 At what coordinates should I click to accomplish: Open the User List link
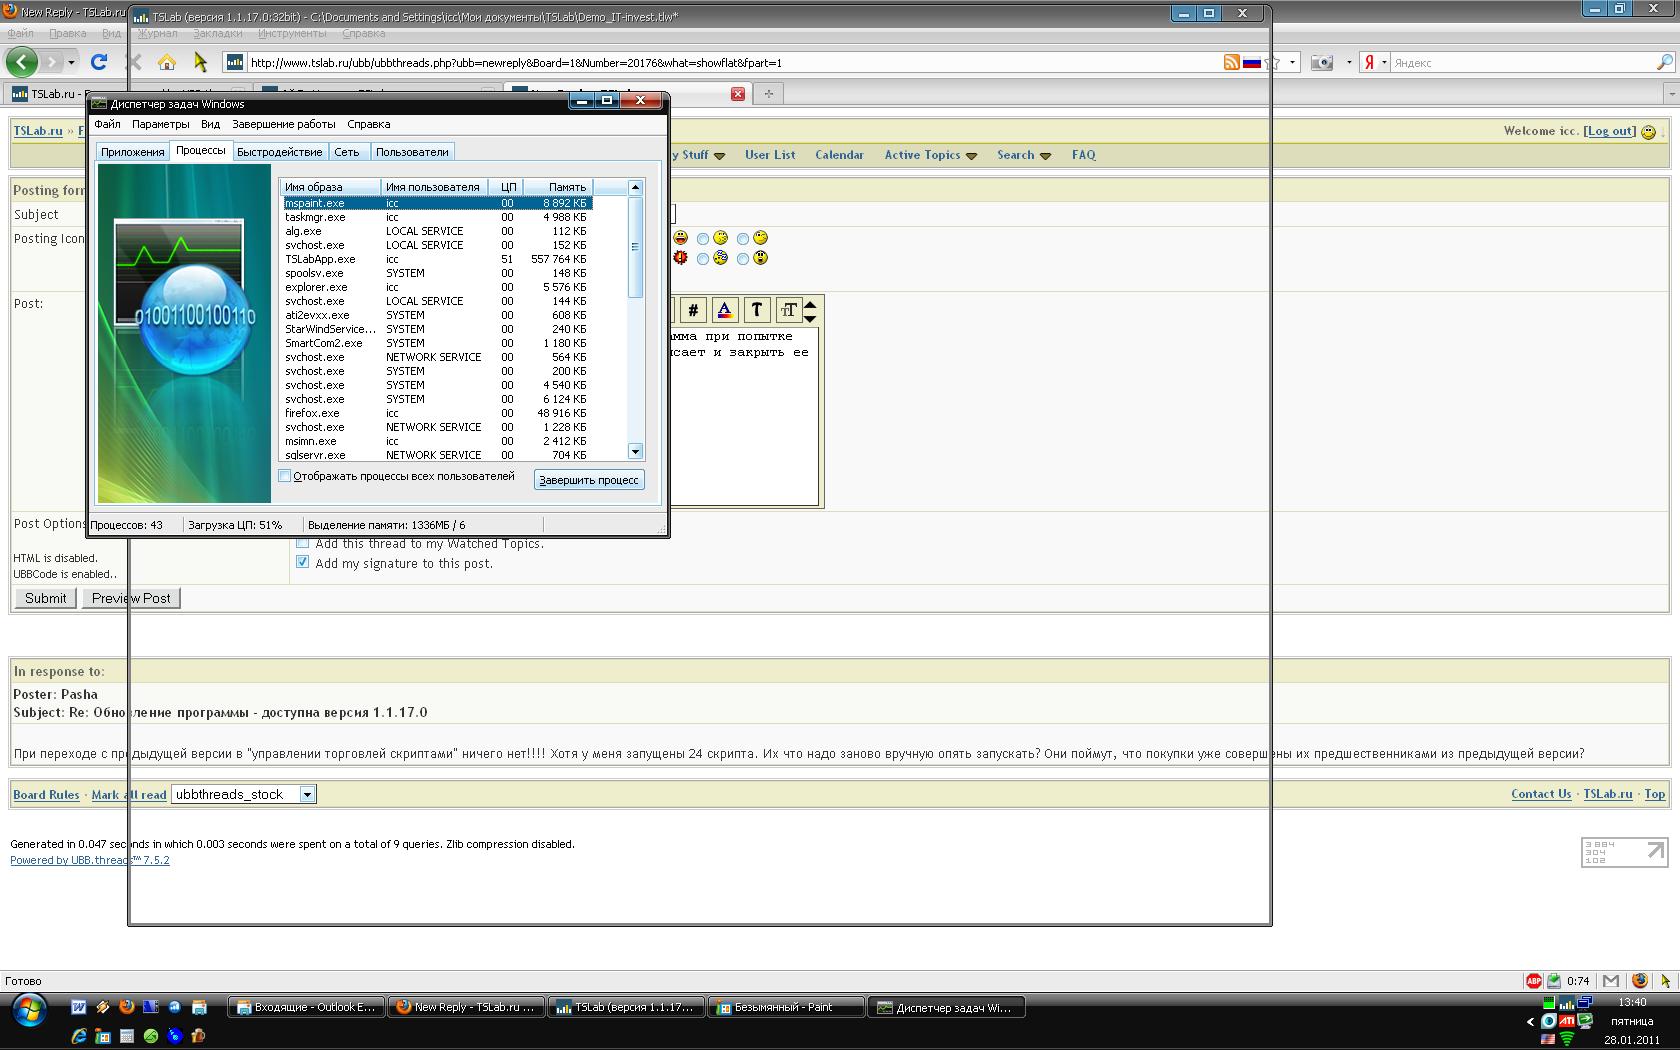coord(770,155)
